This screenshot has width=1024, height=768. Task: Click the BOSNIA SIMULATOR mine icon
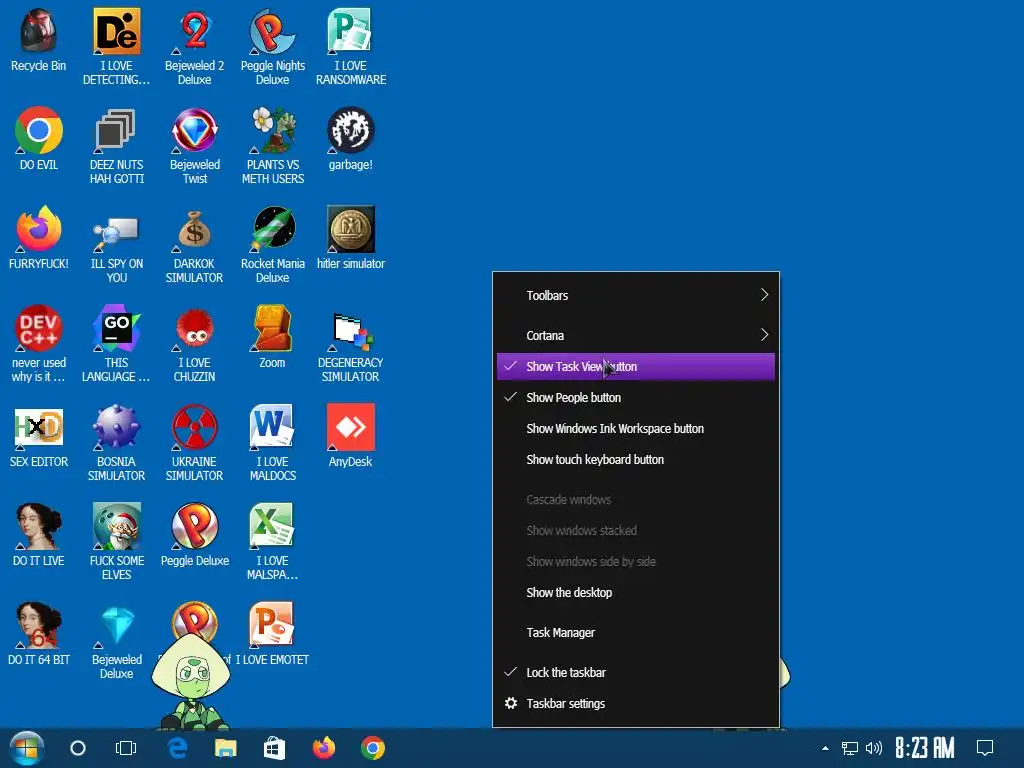click(x=116, y=428)
